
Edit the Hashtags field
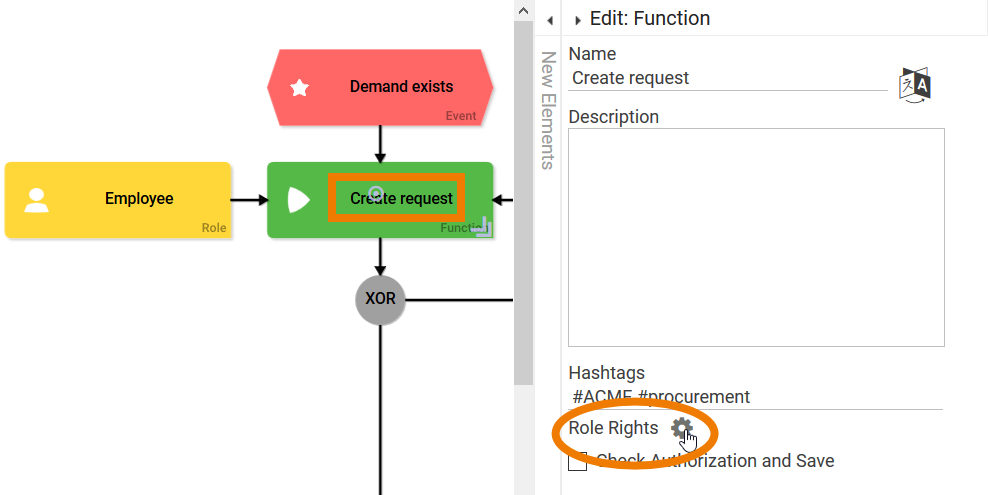pos(755,397)
